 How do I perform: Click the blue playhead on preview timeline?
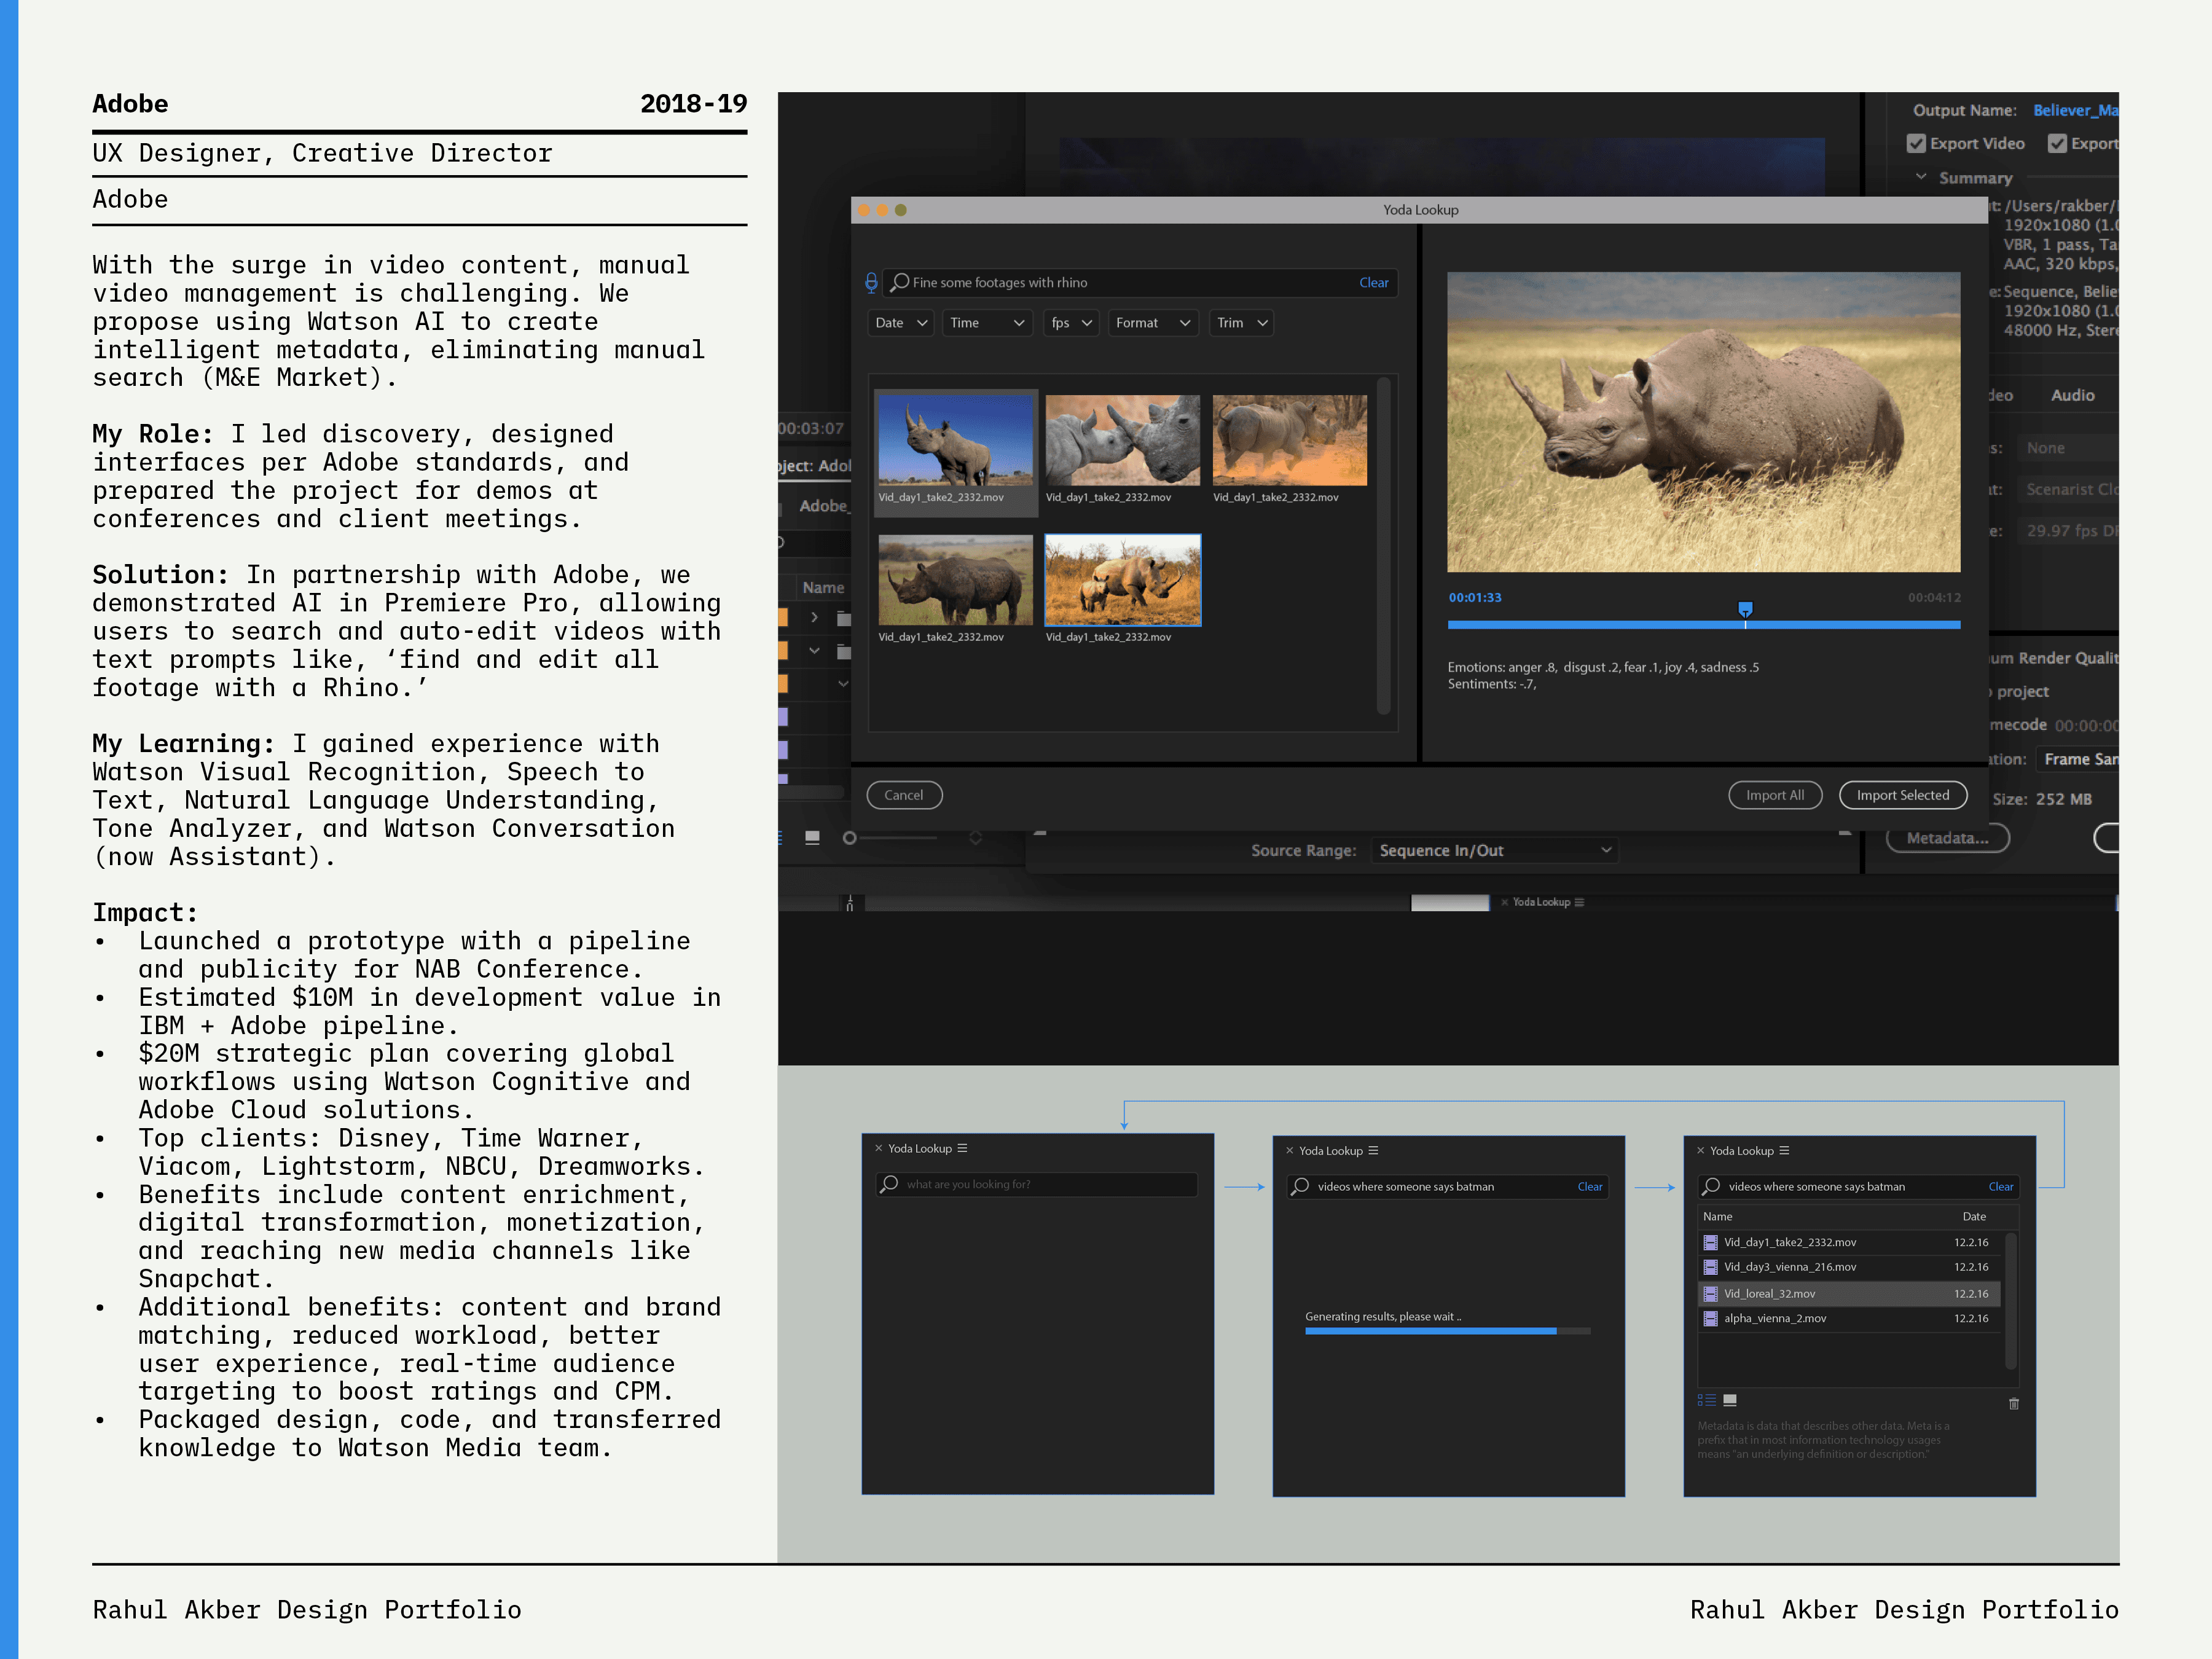coord(1745,609)
